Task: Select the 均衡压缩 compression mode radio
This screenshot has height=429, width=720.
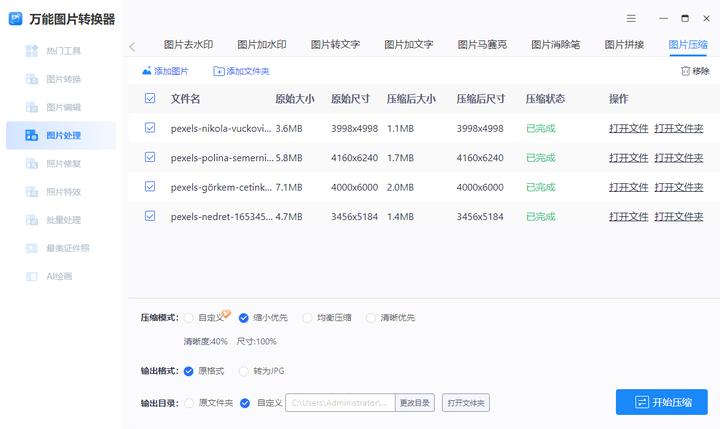Action: (307, 317)
